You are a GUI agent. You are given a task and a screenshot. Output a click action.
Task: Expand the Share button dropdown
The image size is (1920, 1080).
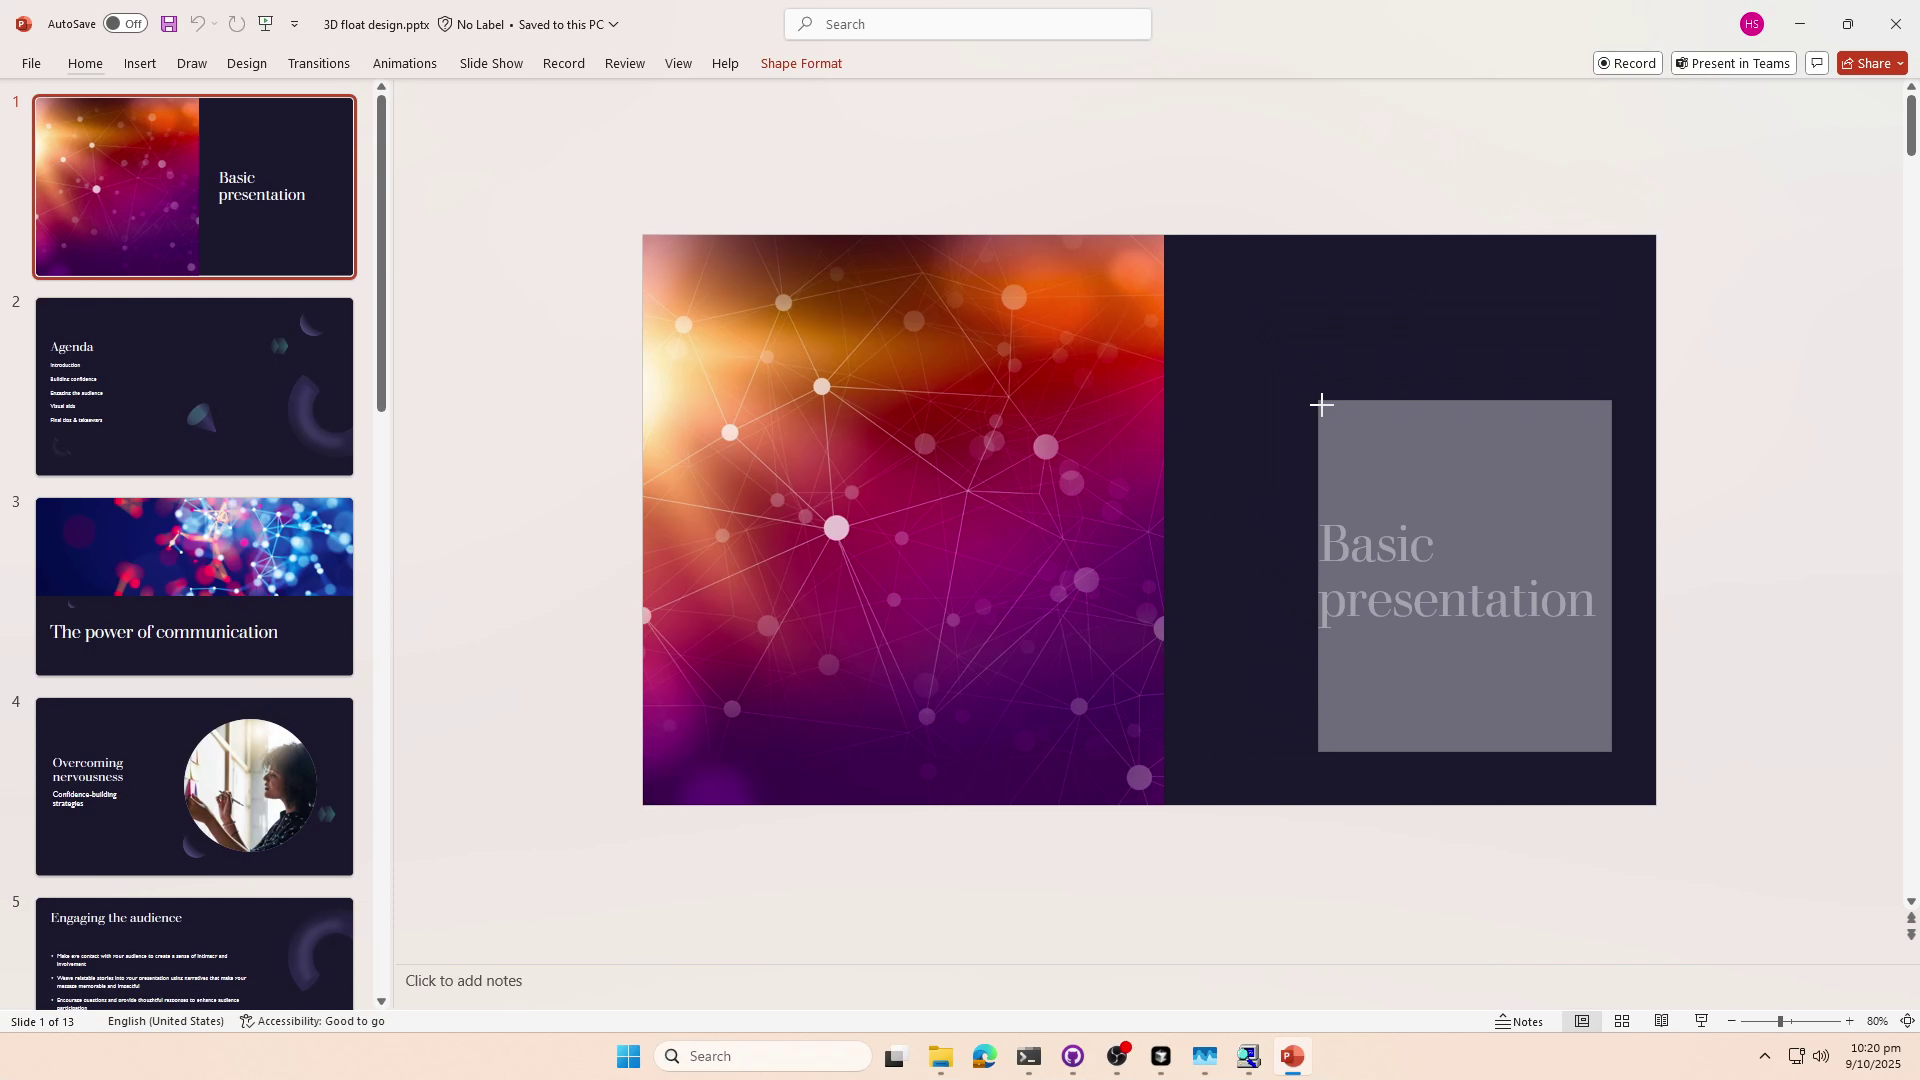coord(1899,62)
